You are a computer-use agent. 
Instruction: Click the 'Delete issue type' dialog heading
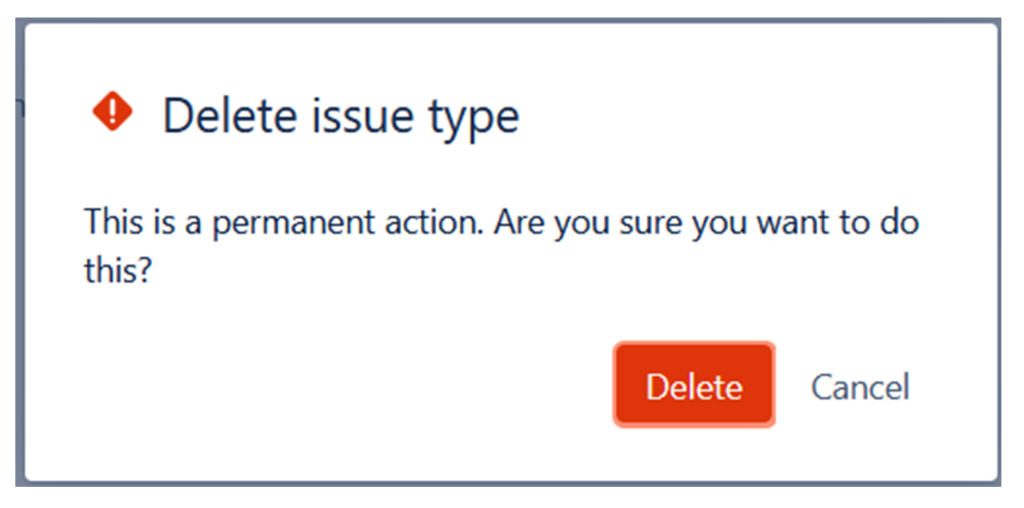point(341,116)
